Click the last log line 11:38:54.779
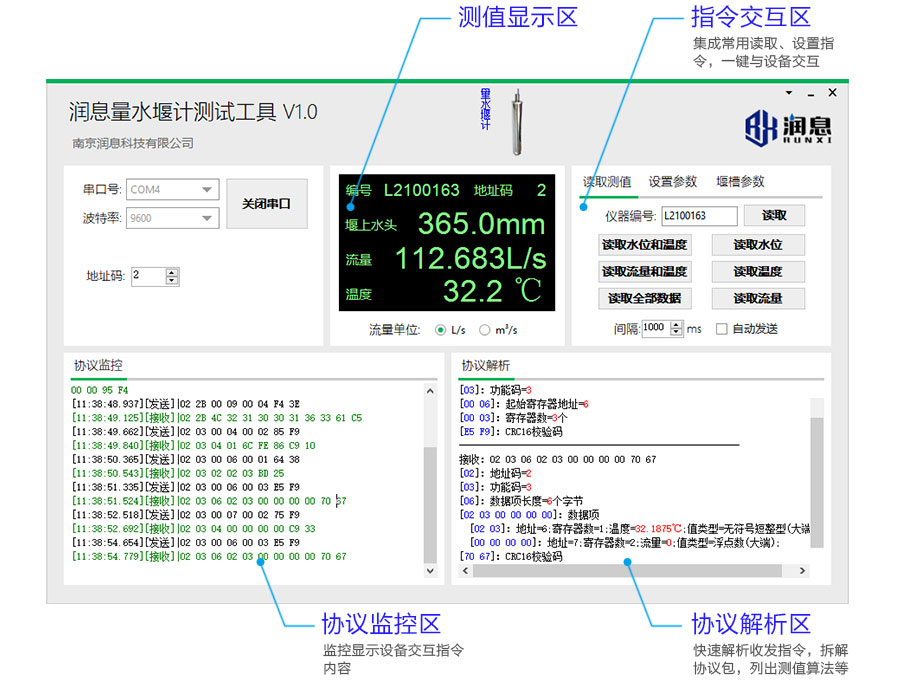 pos(209,556)
